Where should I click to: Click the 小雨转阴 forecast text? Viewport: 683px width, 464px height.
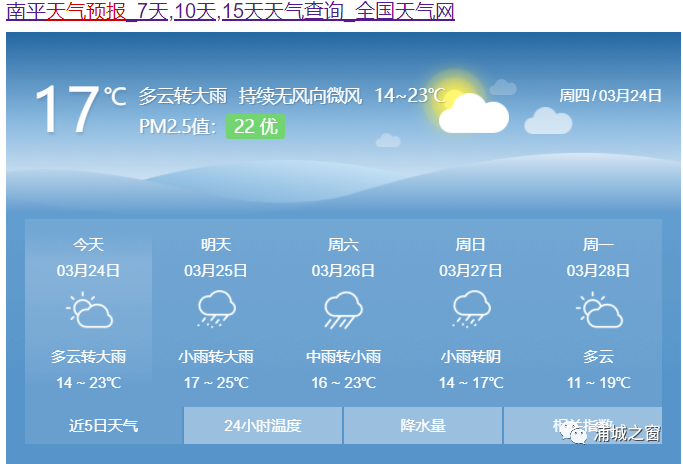click(x=471, y=357)
